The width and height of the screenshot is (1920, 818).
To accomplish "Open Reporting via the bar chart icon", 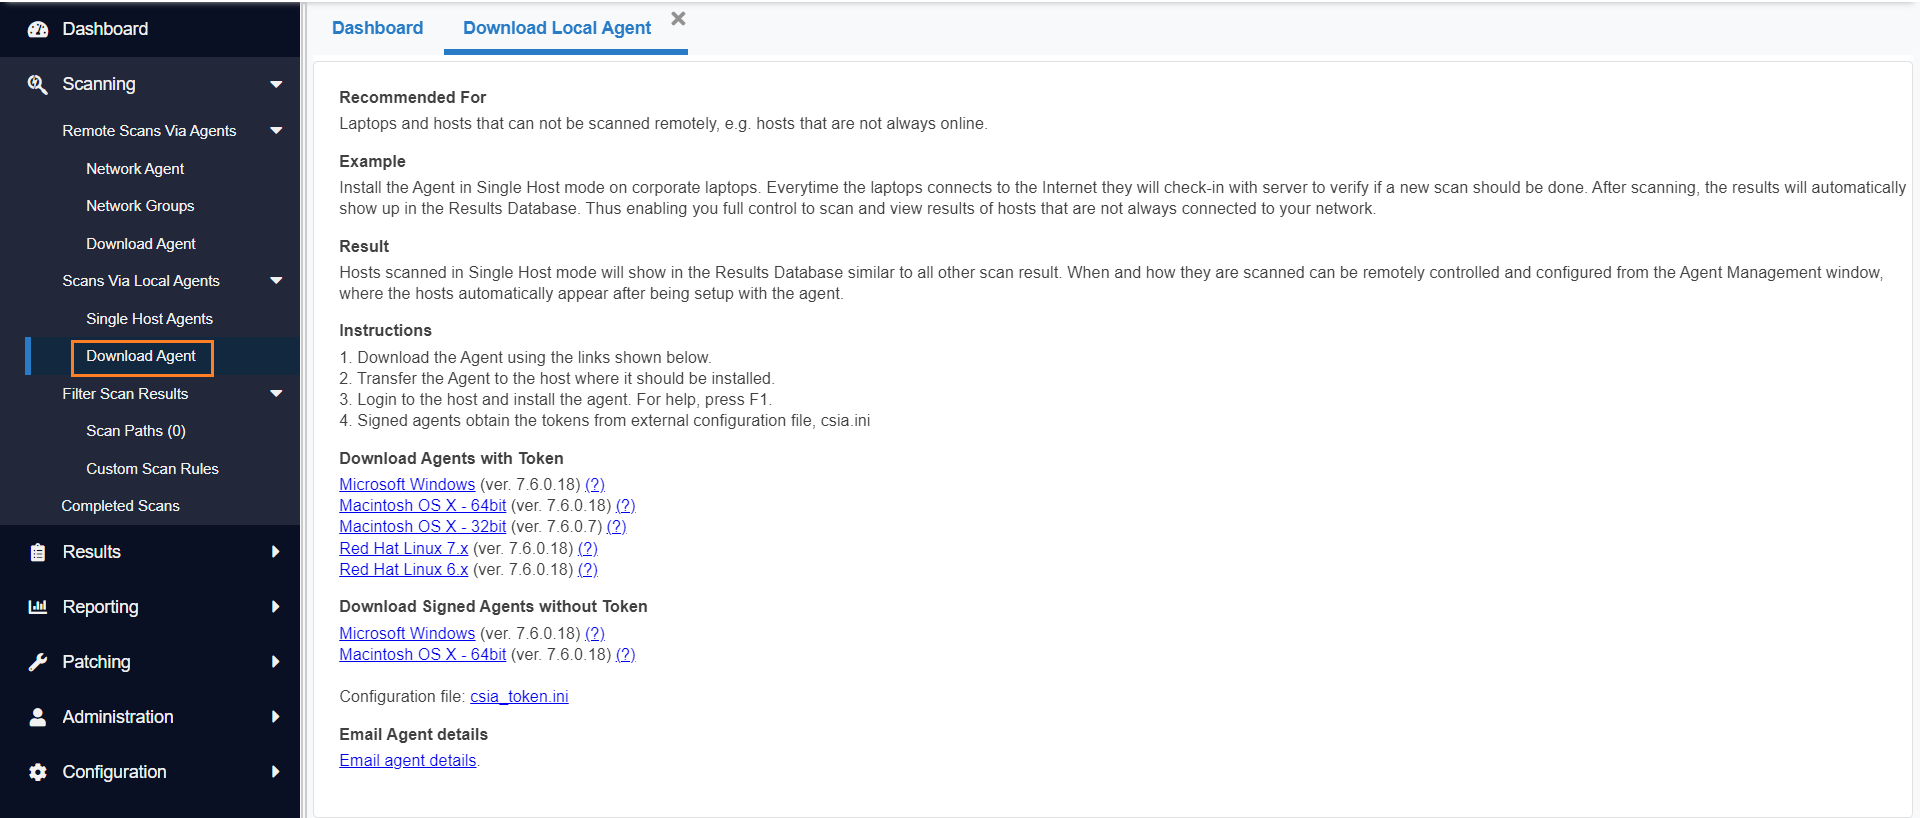I will [37, 606].
